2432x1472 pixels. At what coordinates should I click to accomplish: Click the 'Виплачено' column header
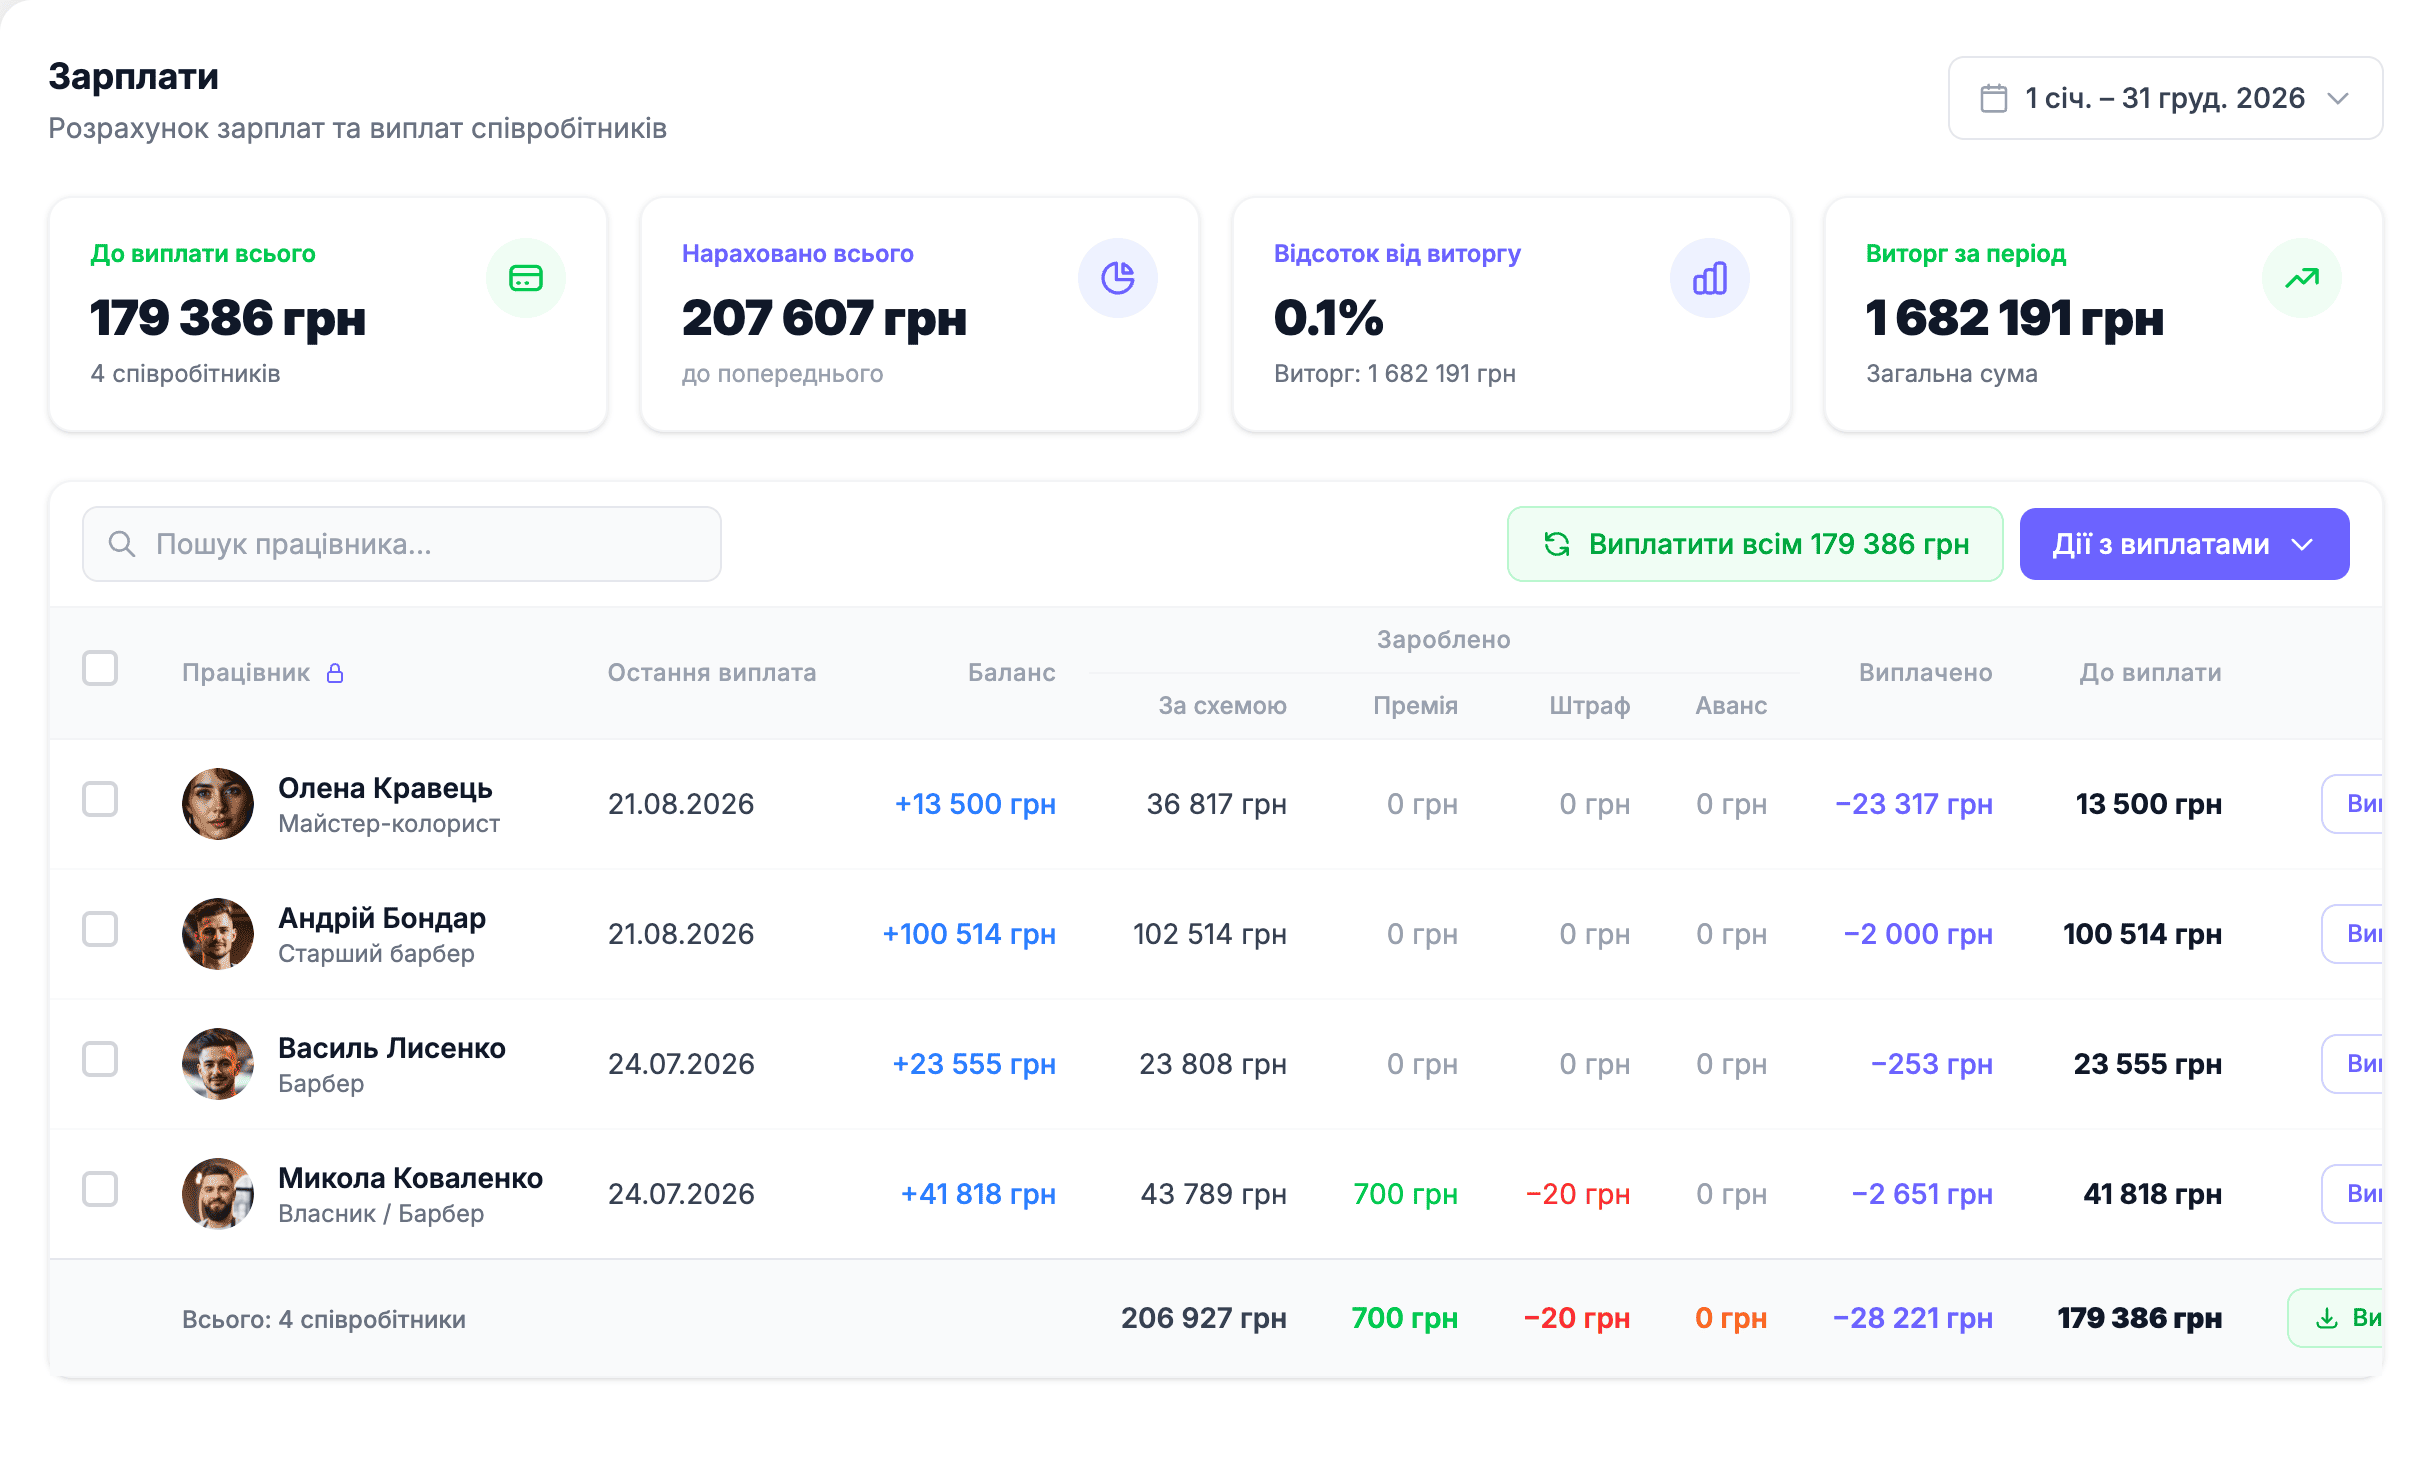pyautogui.click(x=1926, y=673)
